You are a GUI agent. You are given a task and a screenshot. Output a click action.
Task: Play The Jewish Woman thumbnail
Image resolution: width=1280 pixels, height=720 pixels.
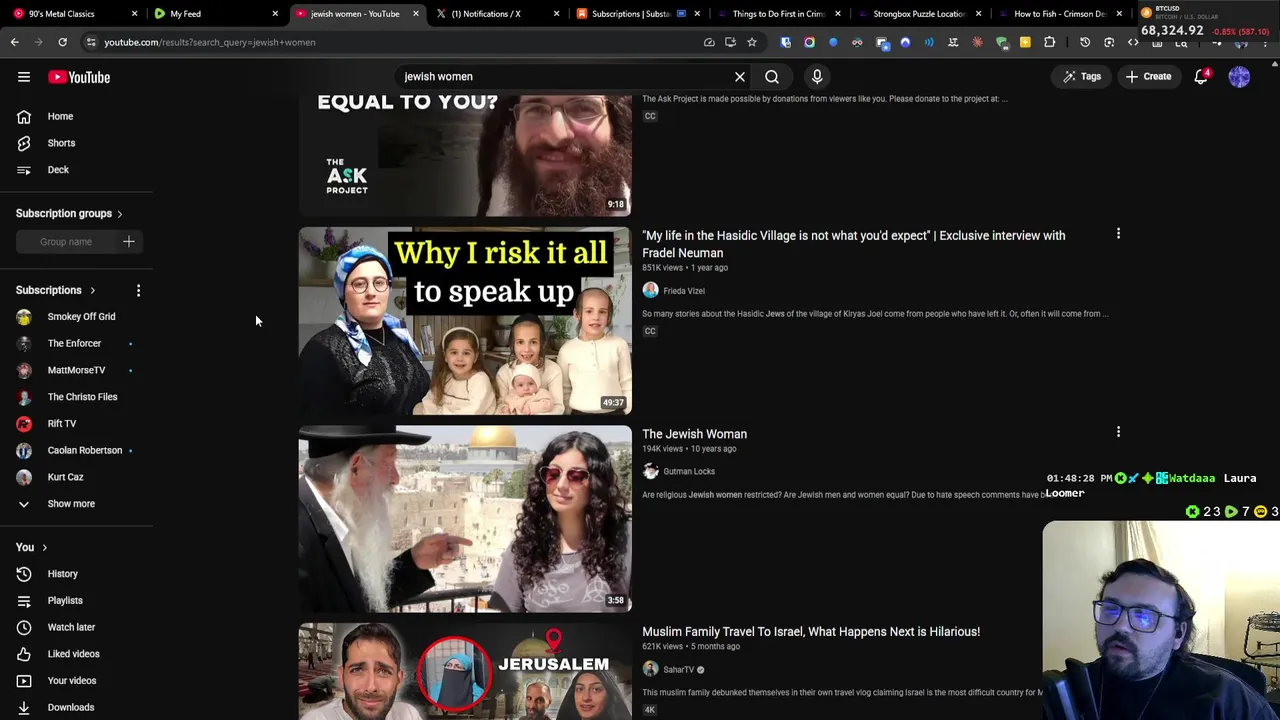coord(465,519)
